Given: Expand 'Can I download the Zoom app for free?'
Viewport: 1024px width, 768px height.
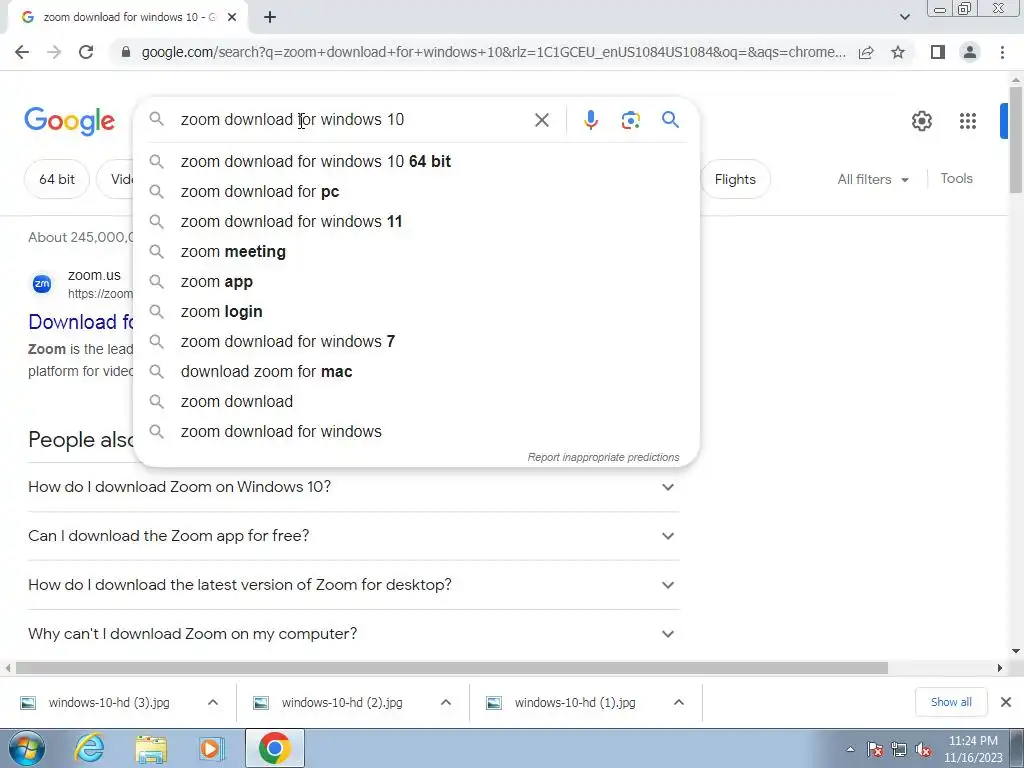Looking at the screenshot, I should [x=354, y=536].
